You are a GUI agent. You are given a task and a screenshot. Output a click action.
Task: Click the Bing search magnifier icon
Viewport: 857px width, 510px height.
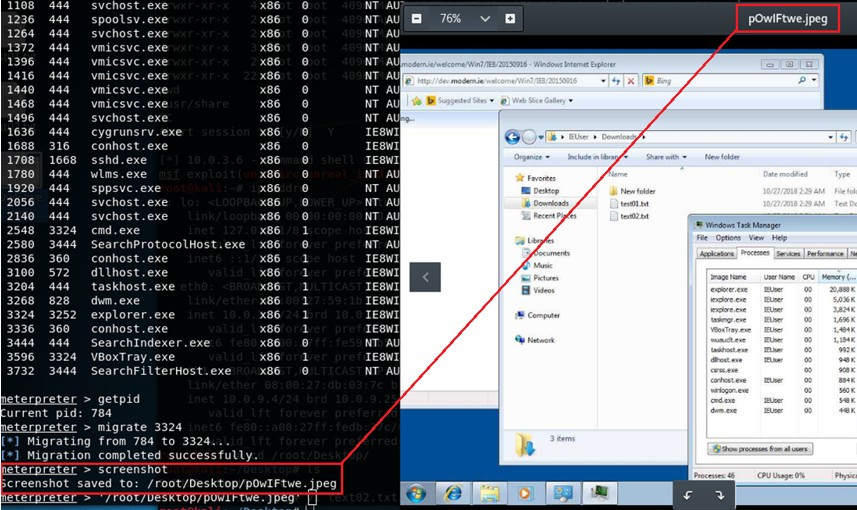[x=802, y=80]
